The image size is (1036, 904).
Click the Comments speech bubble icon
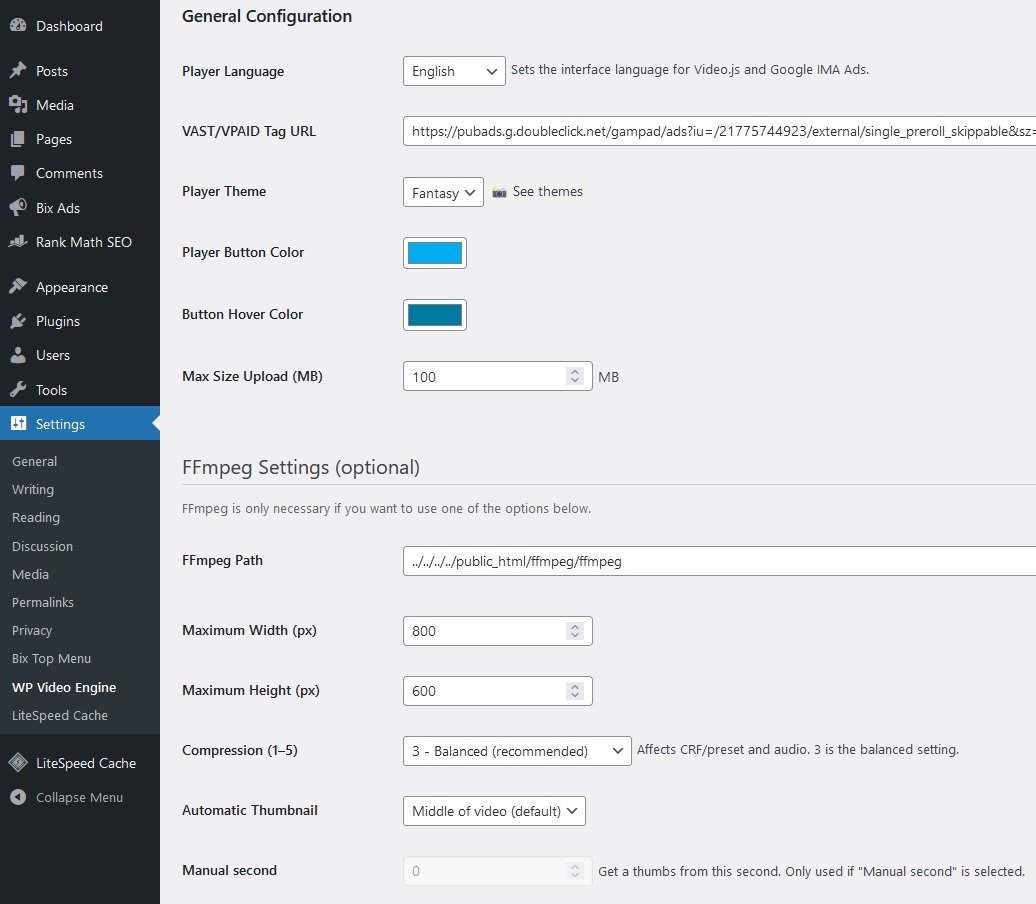tap(18, 173)
